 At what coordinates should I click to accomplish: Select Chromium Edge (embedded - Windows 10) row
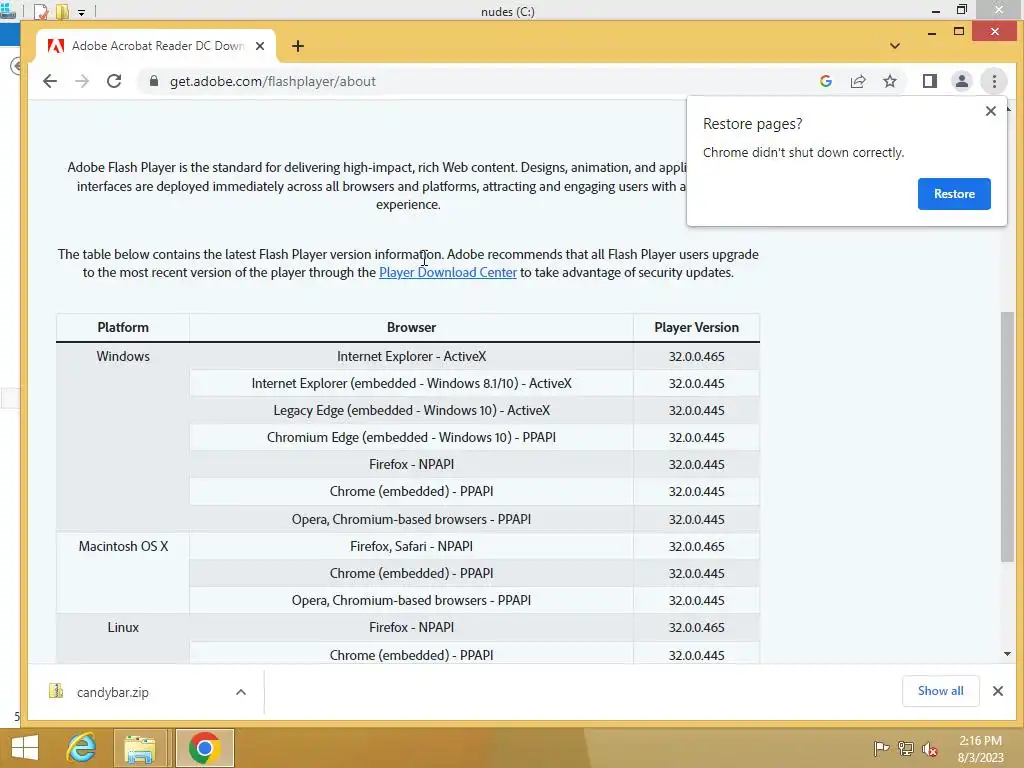pos(411,438)
